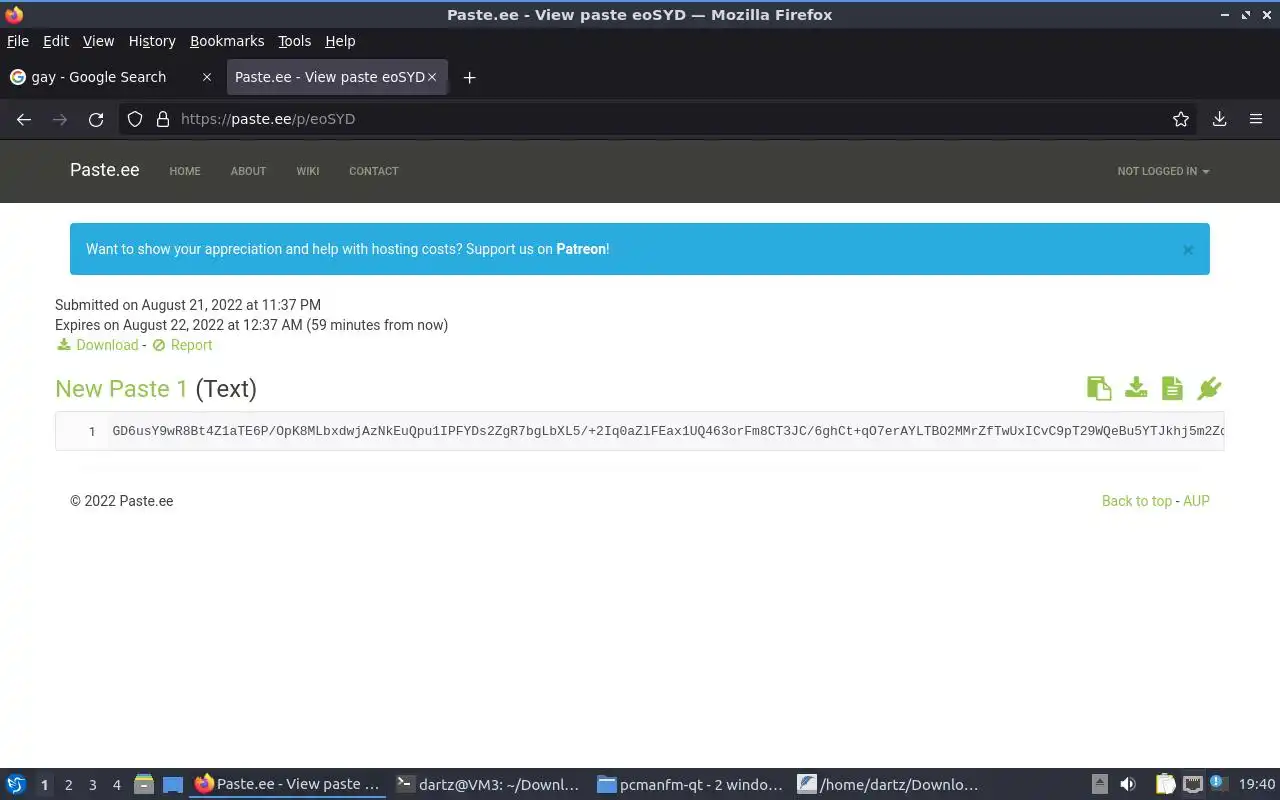Close the Paste.ee tab
Screen dimensions: 1280x800
[x=432, y=77]
